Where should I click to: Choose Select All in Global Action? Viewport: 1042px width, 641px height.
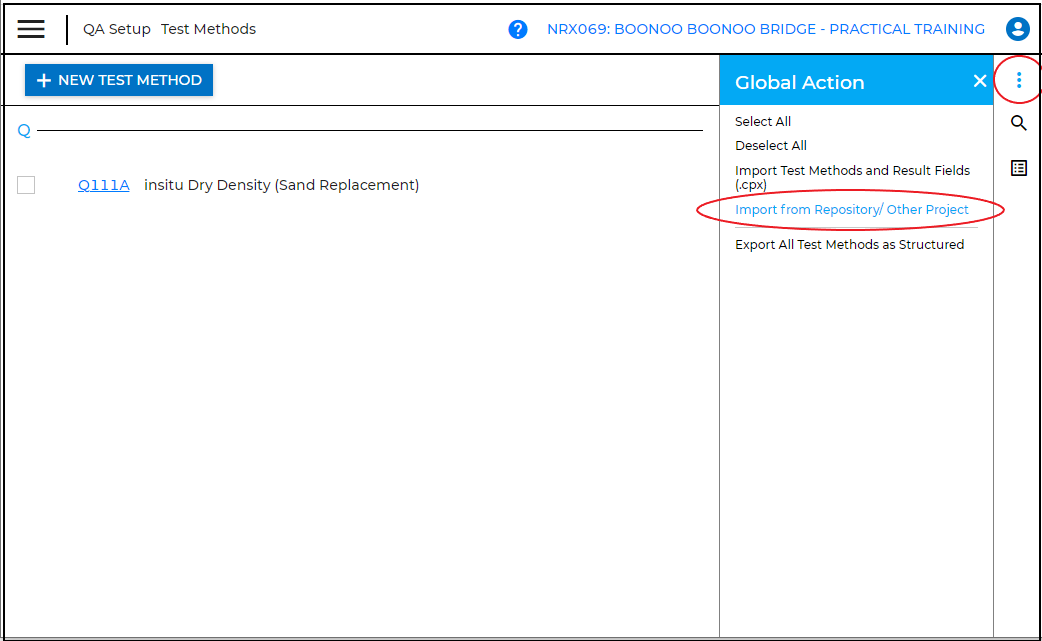pos(763,122)
